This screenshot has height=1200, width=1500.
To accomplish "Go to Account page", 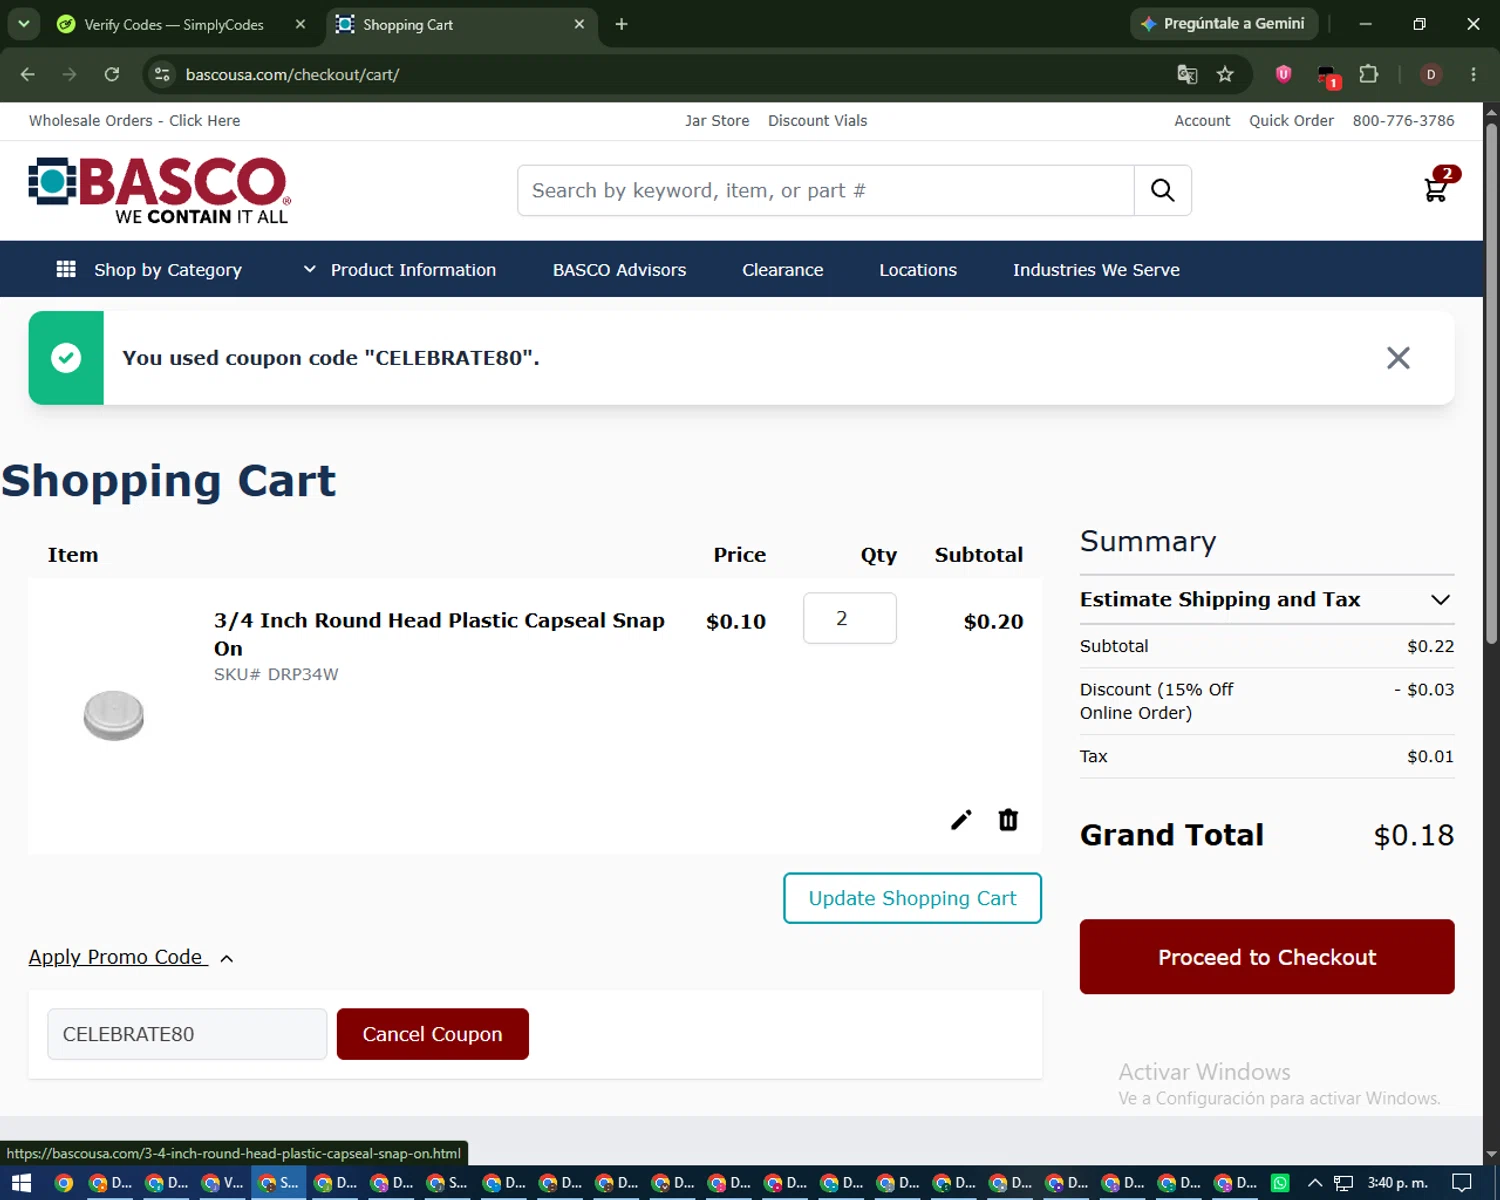I will coord(1202,120).
